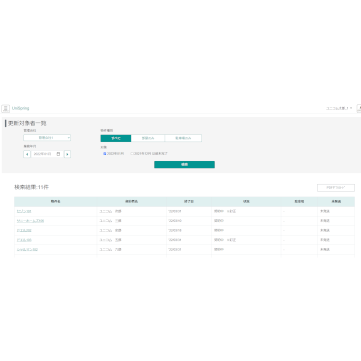Click the teal search button

(184, 165)
